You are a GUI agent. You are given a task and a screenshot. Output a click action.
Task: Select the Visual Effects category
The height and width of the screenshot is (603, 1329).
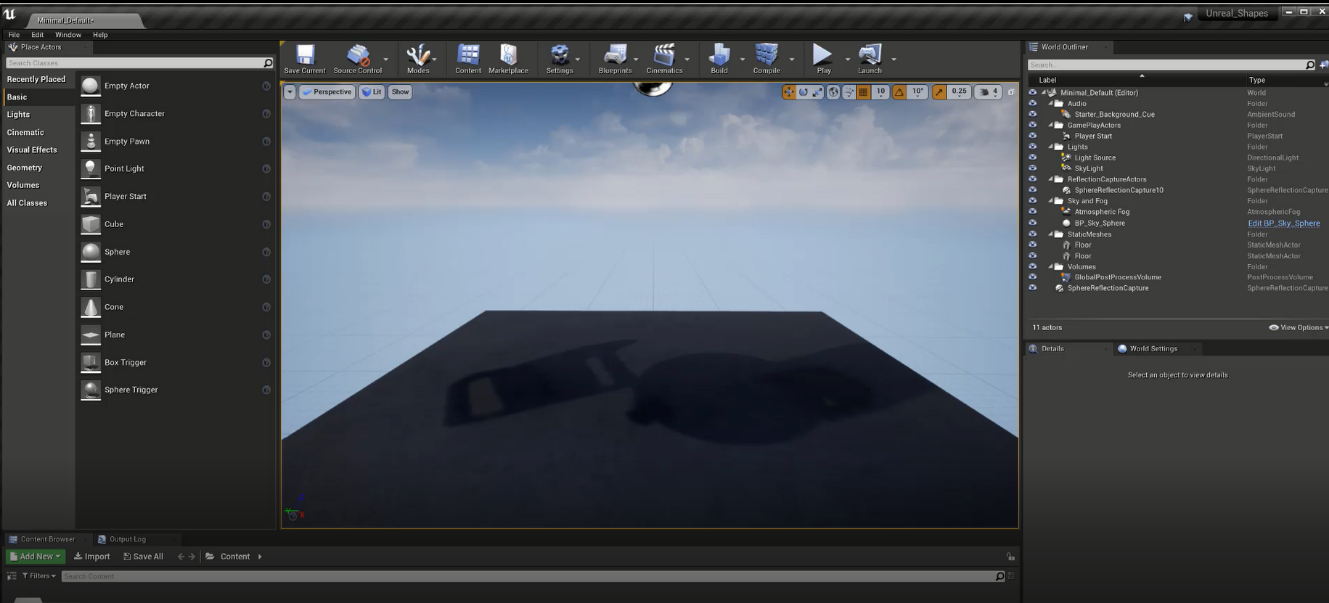point(32,150)
